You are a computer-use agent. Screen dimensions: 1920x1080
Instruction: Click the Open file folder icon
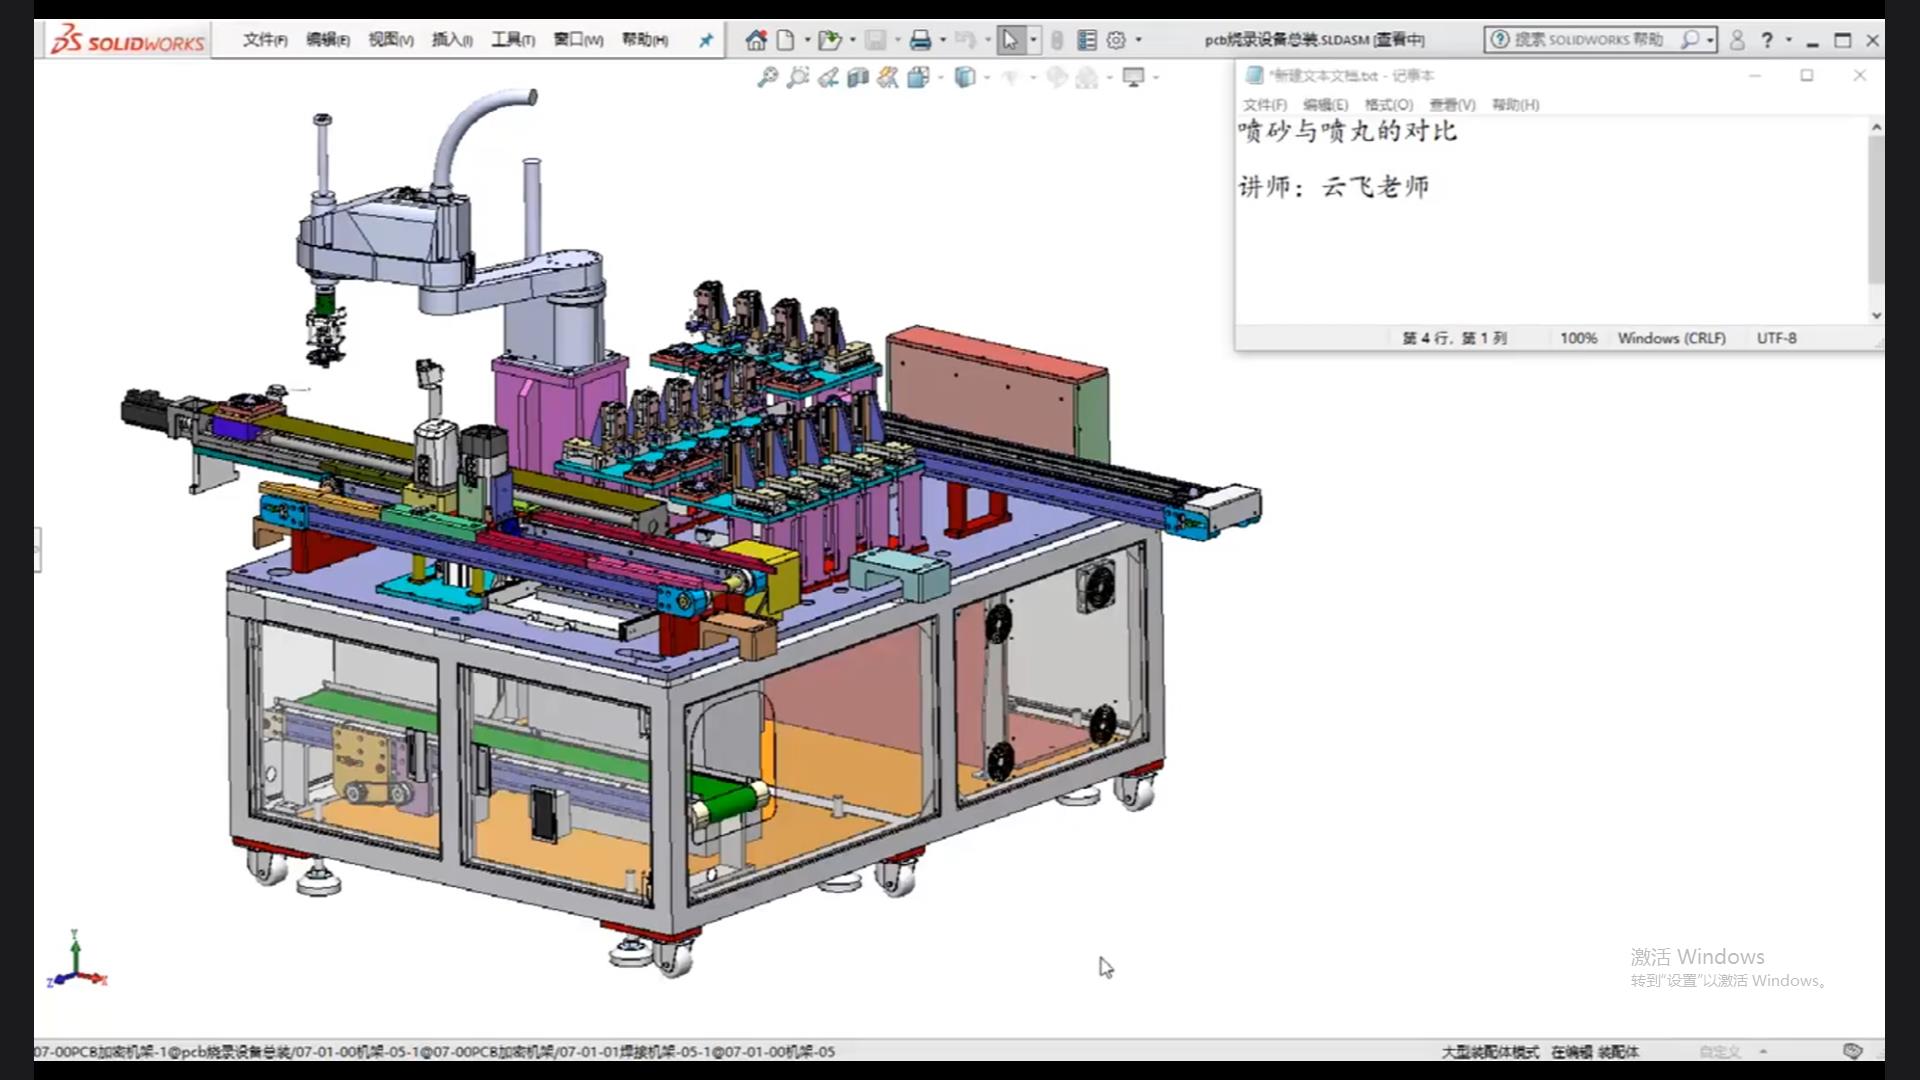point(829,40)
